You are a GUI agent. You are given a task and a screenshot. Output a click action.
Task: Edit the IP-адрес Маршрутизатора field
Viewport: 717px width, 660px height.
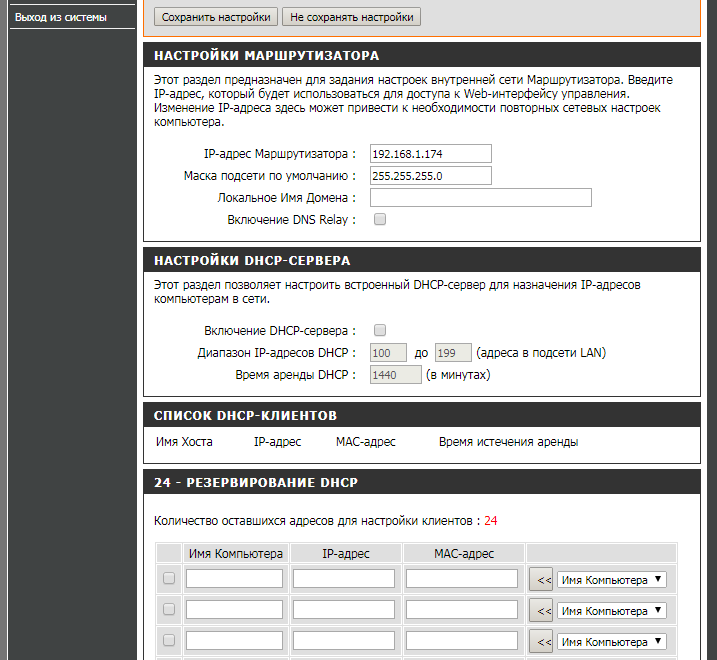430,153
